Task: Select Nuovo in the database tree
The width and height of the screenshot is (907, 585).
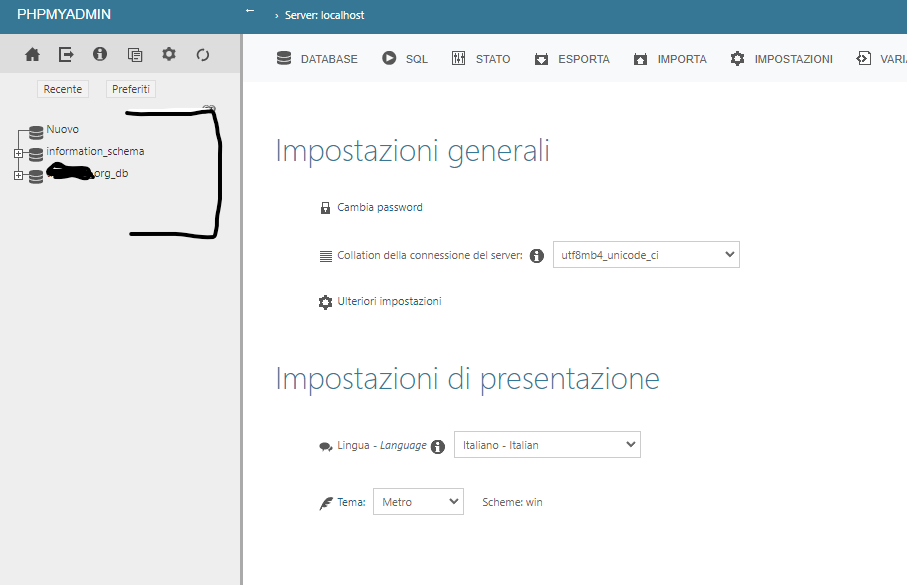Action: click(x=62, y=130)
